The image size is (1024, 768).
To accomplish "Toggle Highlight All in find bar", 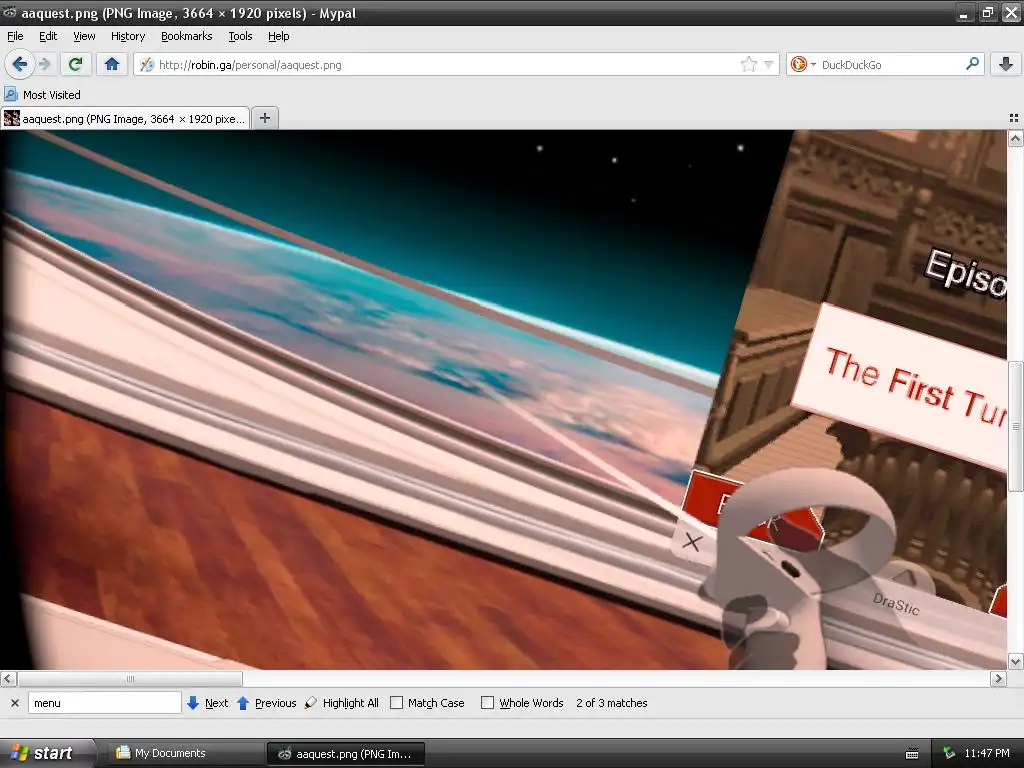I will (x=342, y=703).
